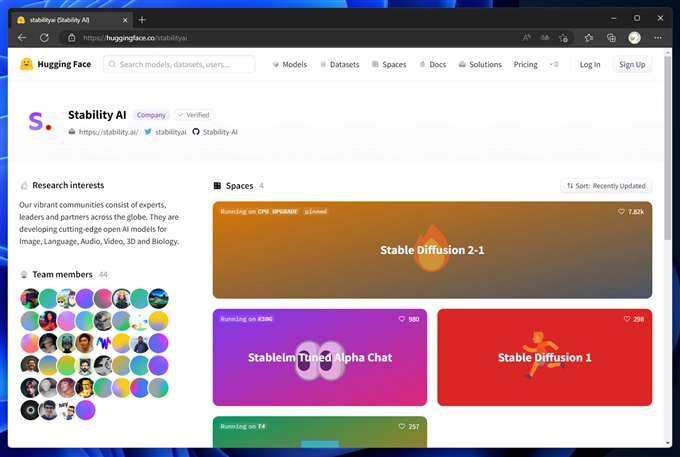
Task: Open Models in the navigation bar
Action: (290, 64)
